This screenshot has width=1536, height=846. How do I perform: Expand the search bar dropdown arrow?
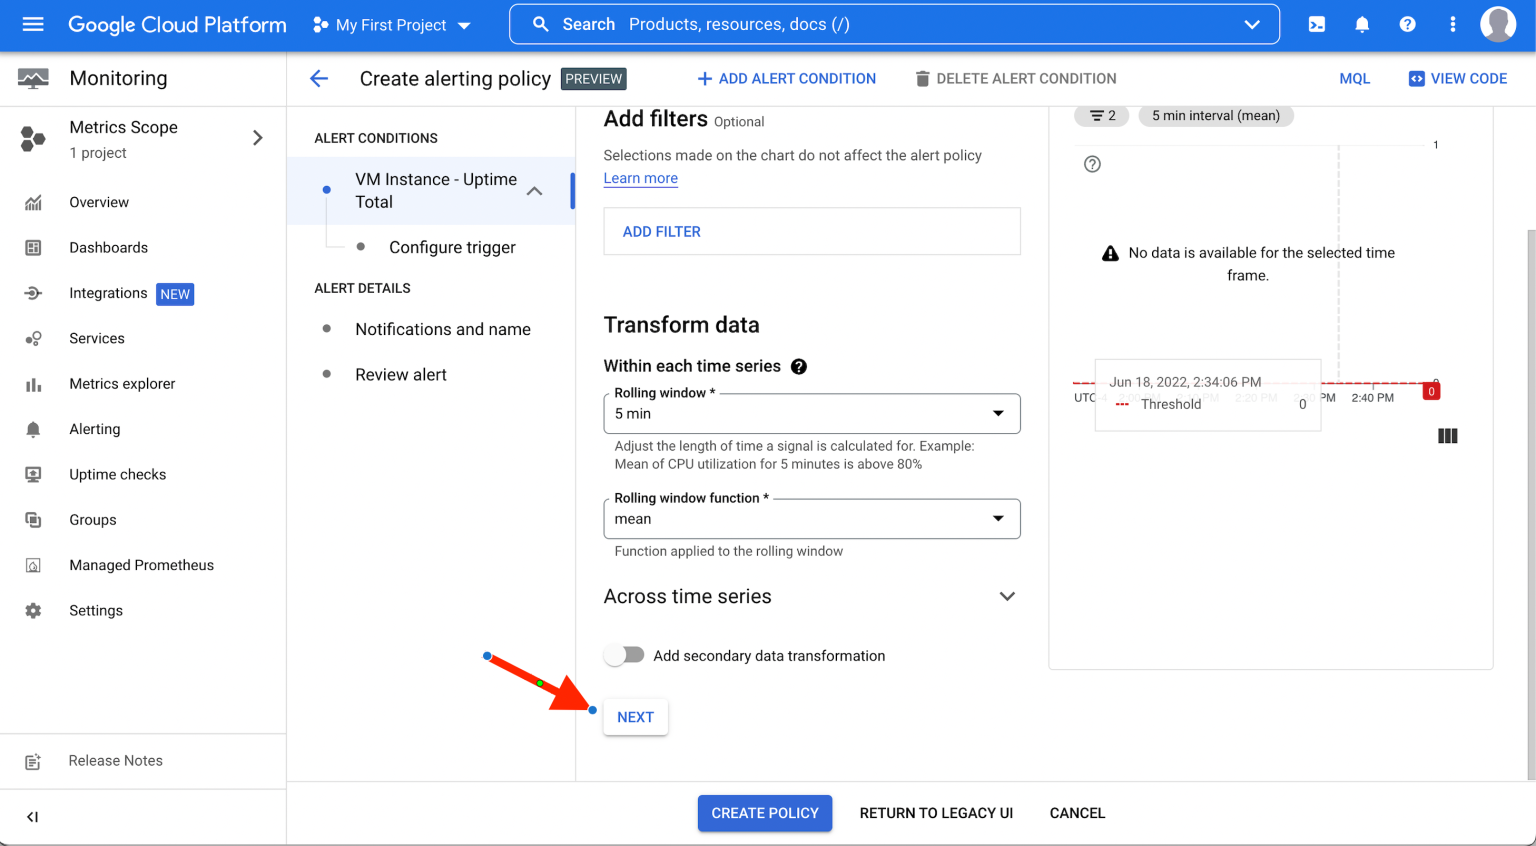1252,24
